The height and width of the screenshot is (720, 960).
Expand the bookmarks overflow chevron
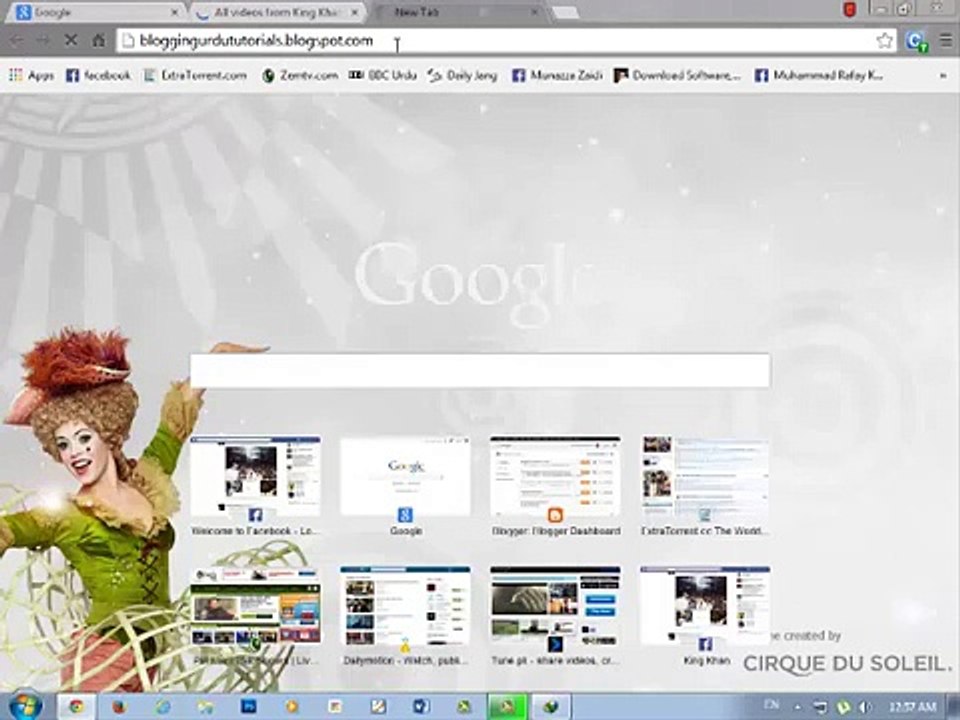point(943,75)
